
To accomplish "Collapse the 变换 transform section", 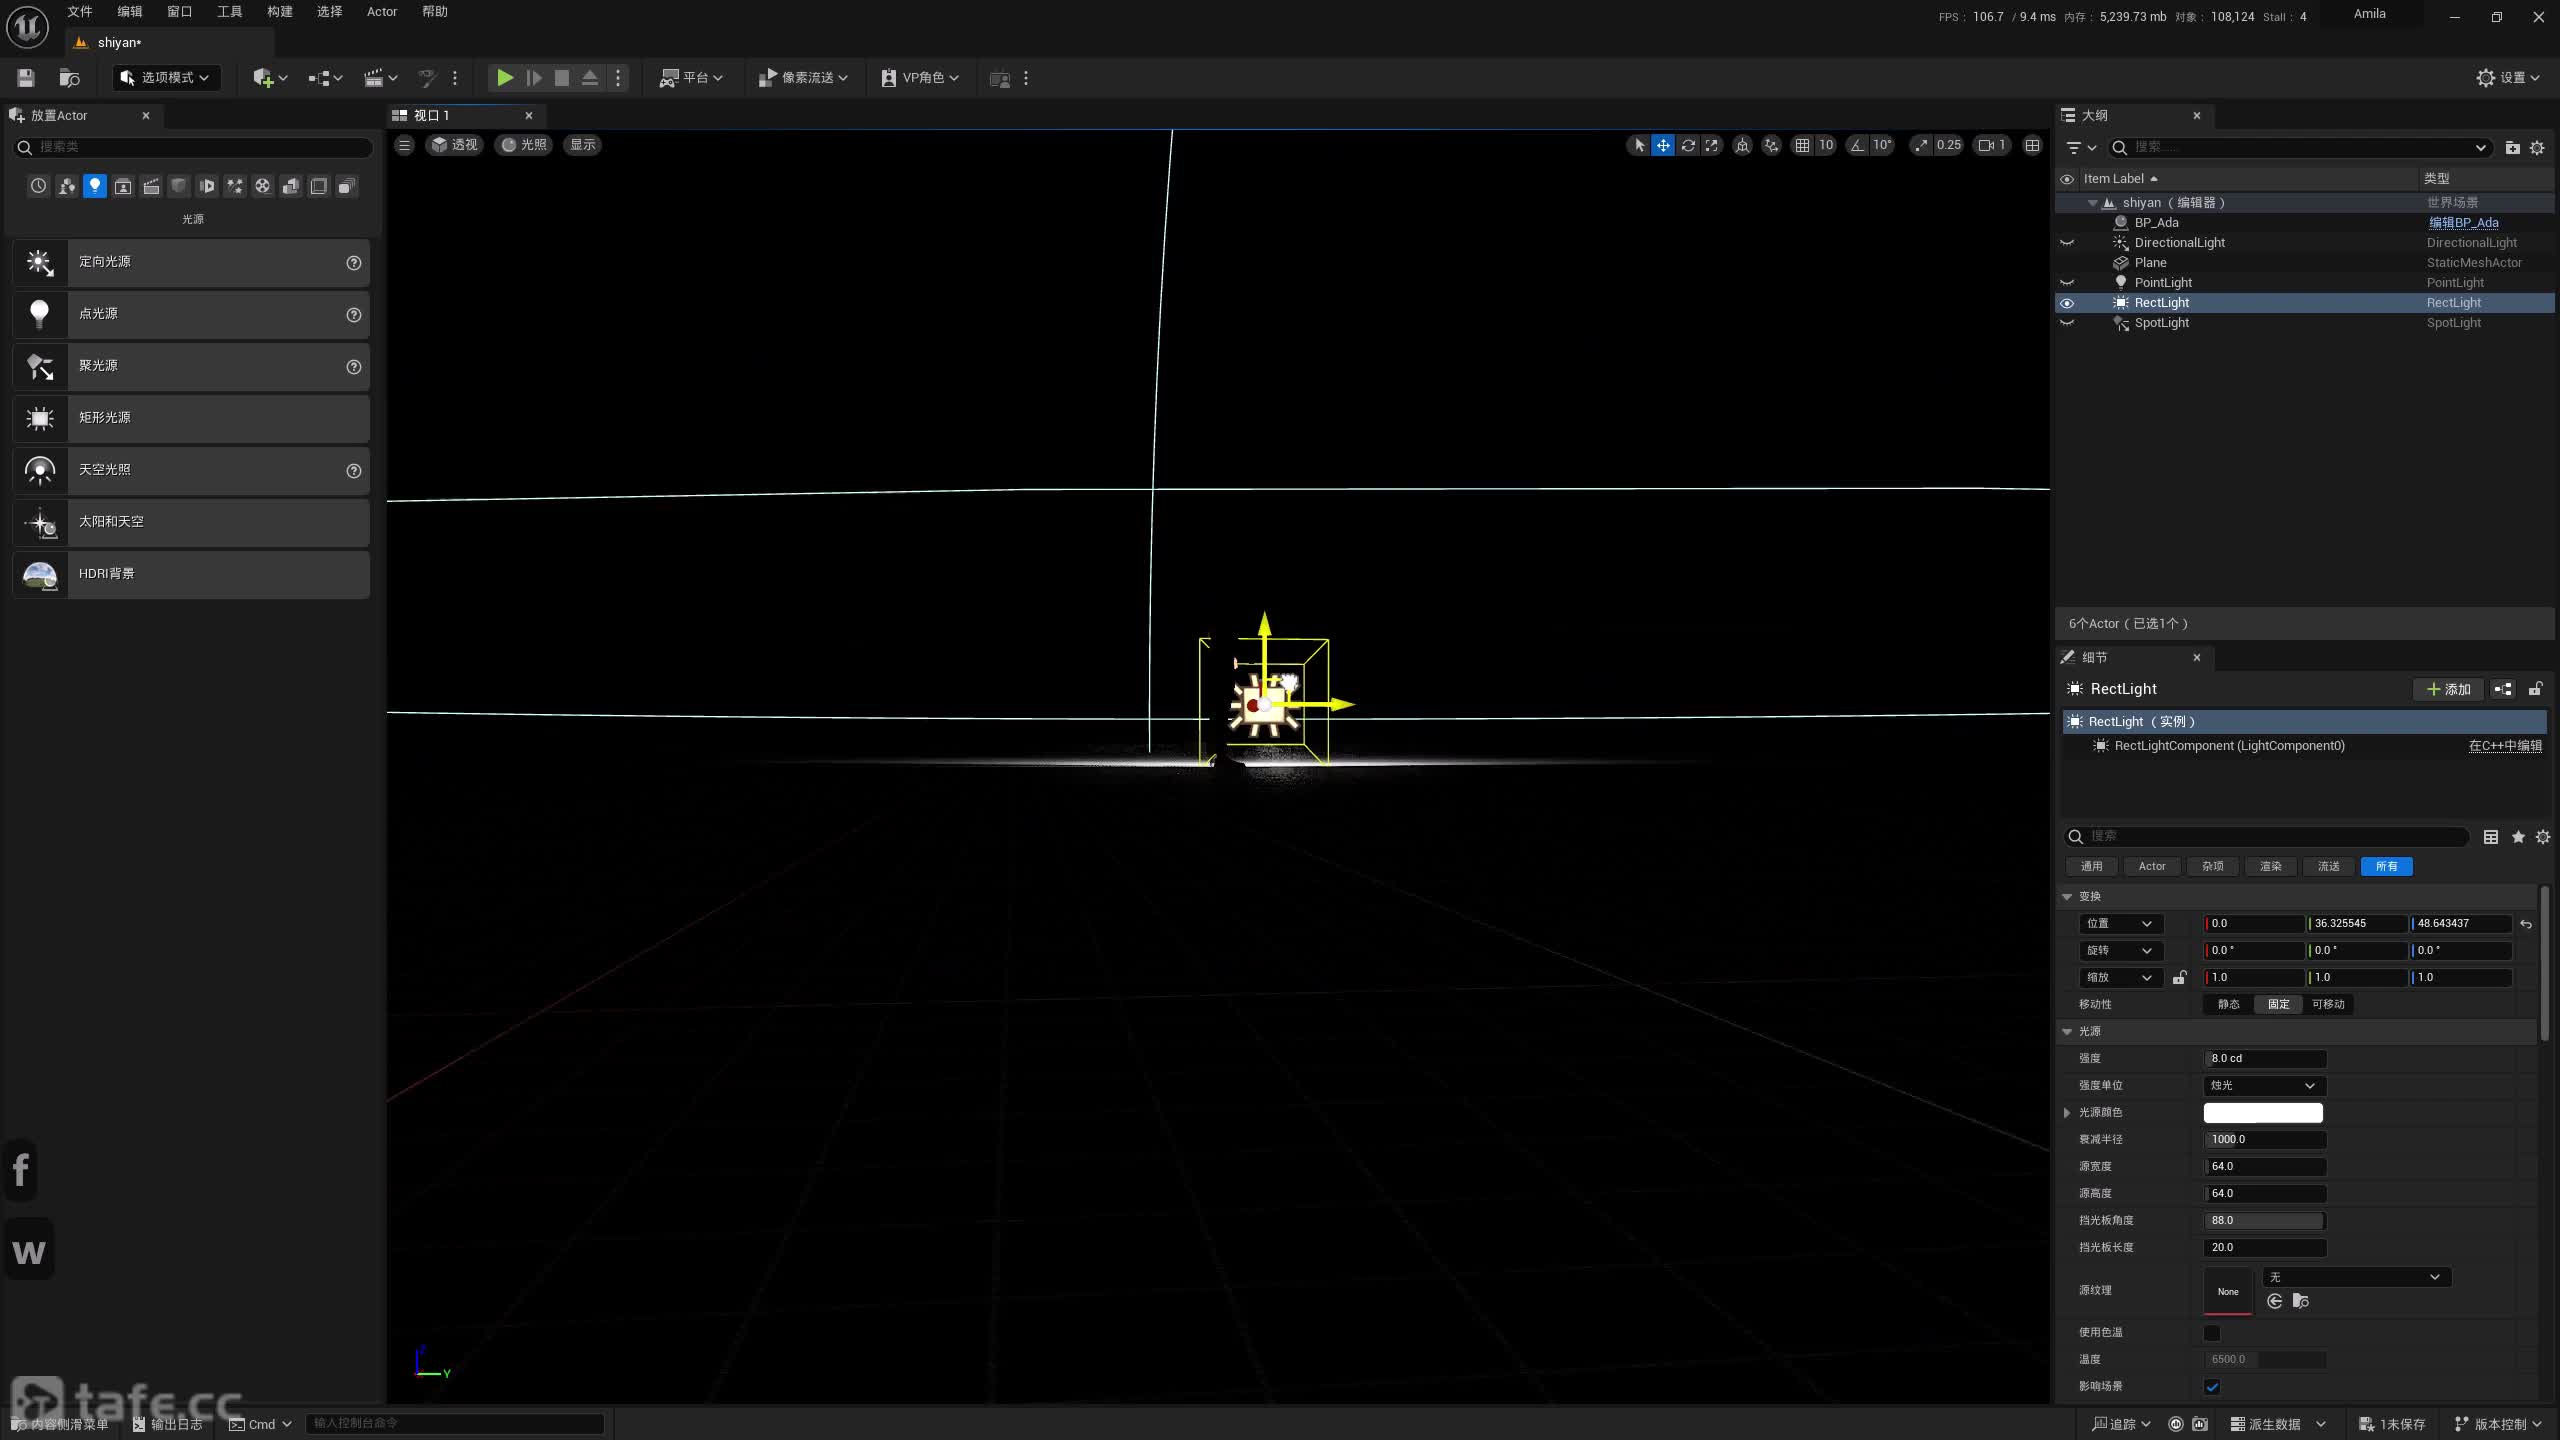I will pos(2067,897).
